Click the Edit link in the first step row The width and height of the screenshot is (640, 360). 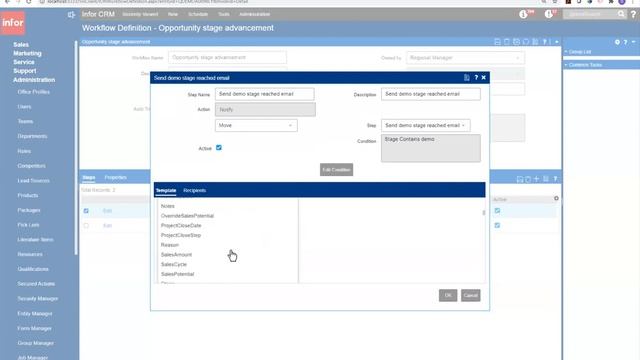tap(107, 211)
